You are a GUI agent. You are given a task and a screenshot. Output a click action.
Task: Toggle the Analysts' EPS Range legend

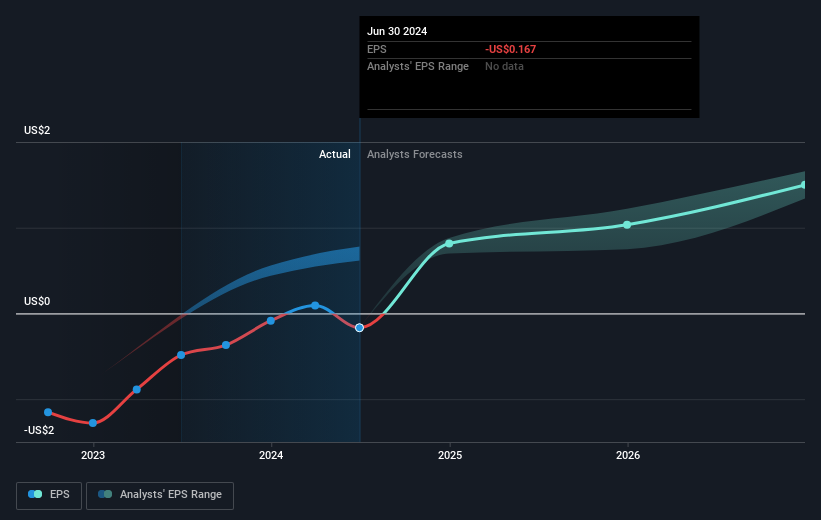160,495
